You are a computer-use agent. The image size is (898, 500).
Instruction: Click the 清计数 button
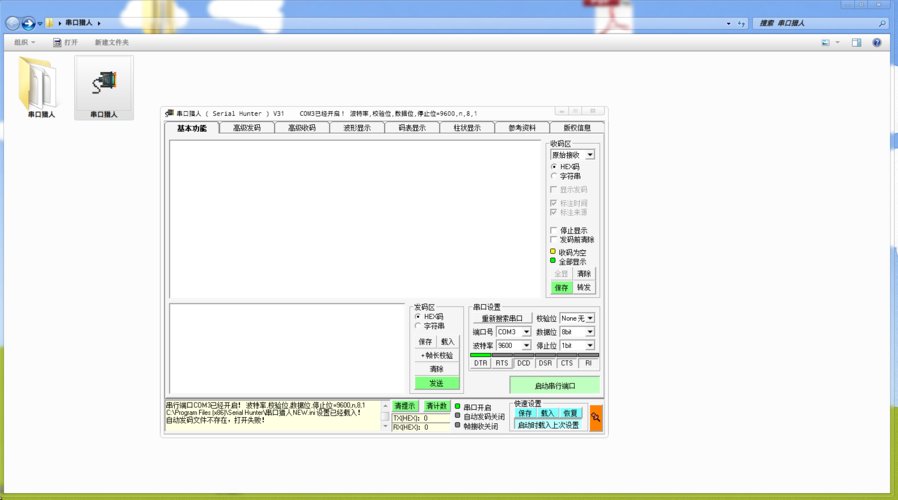click(436, 405)
